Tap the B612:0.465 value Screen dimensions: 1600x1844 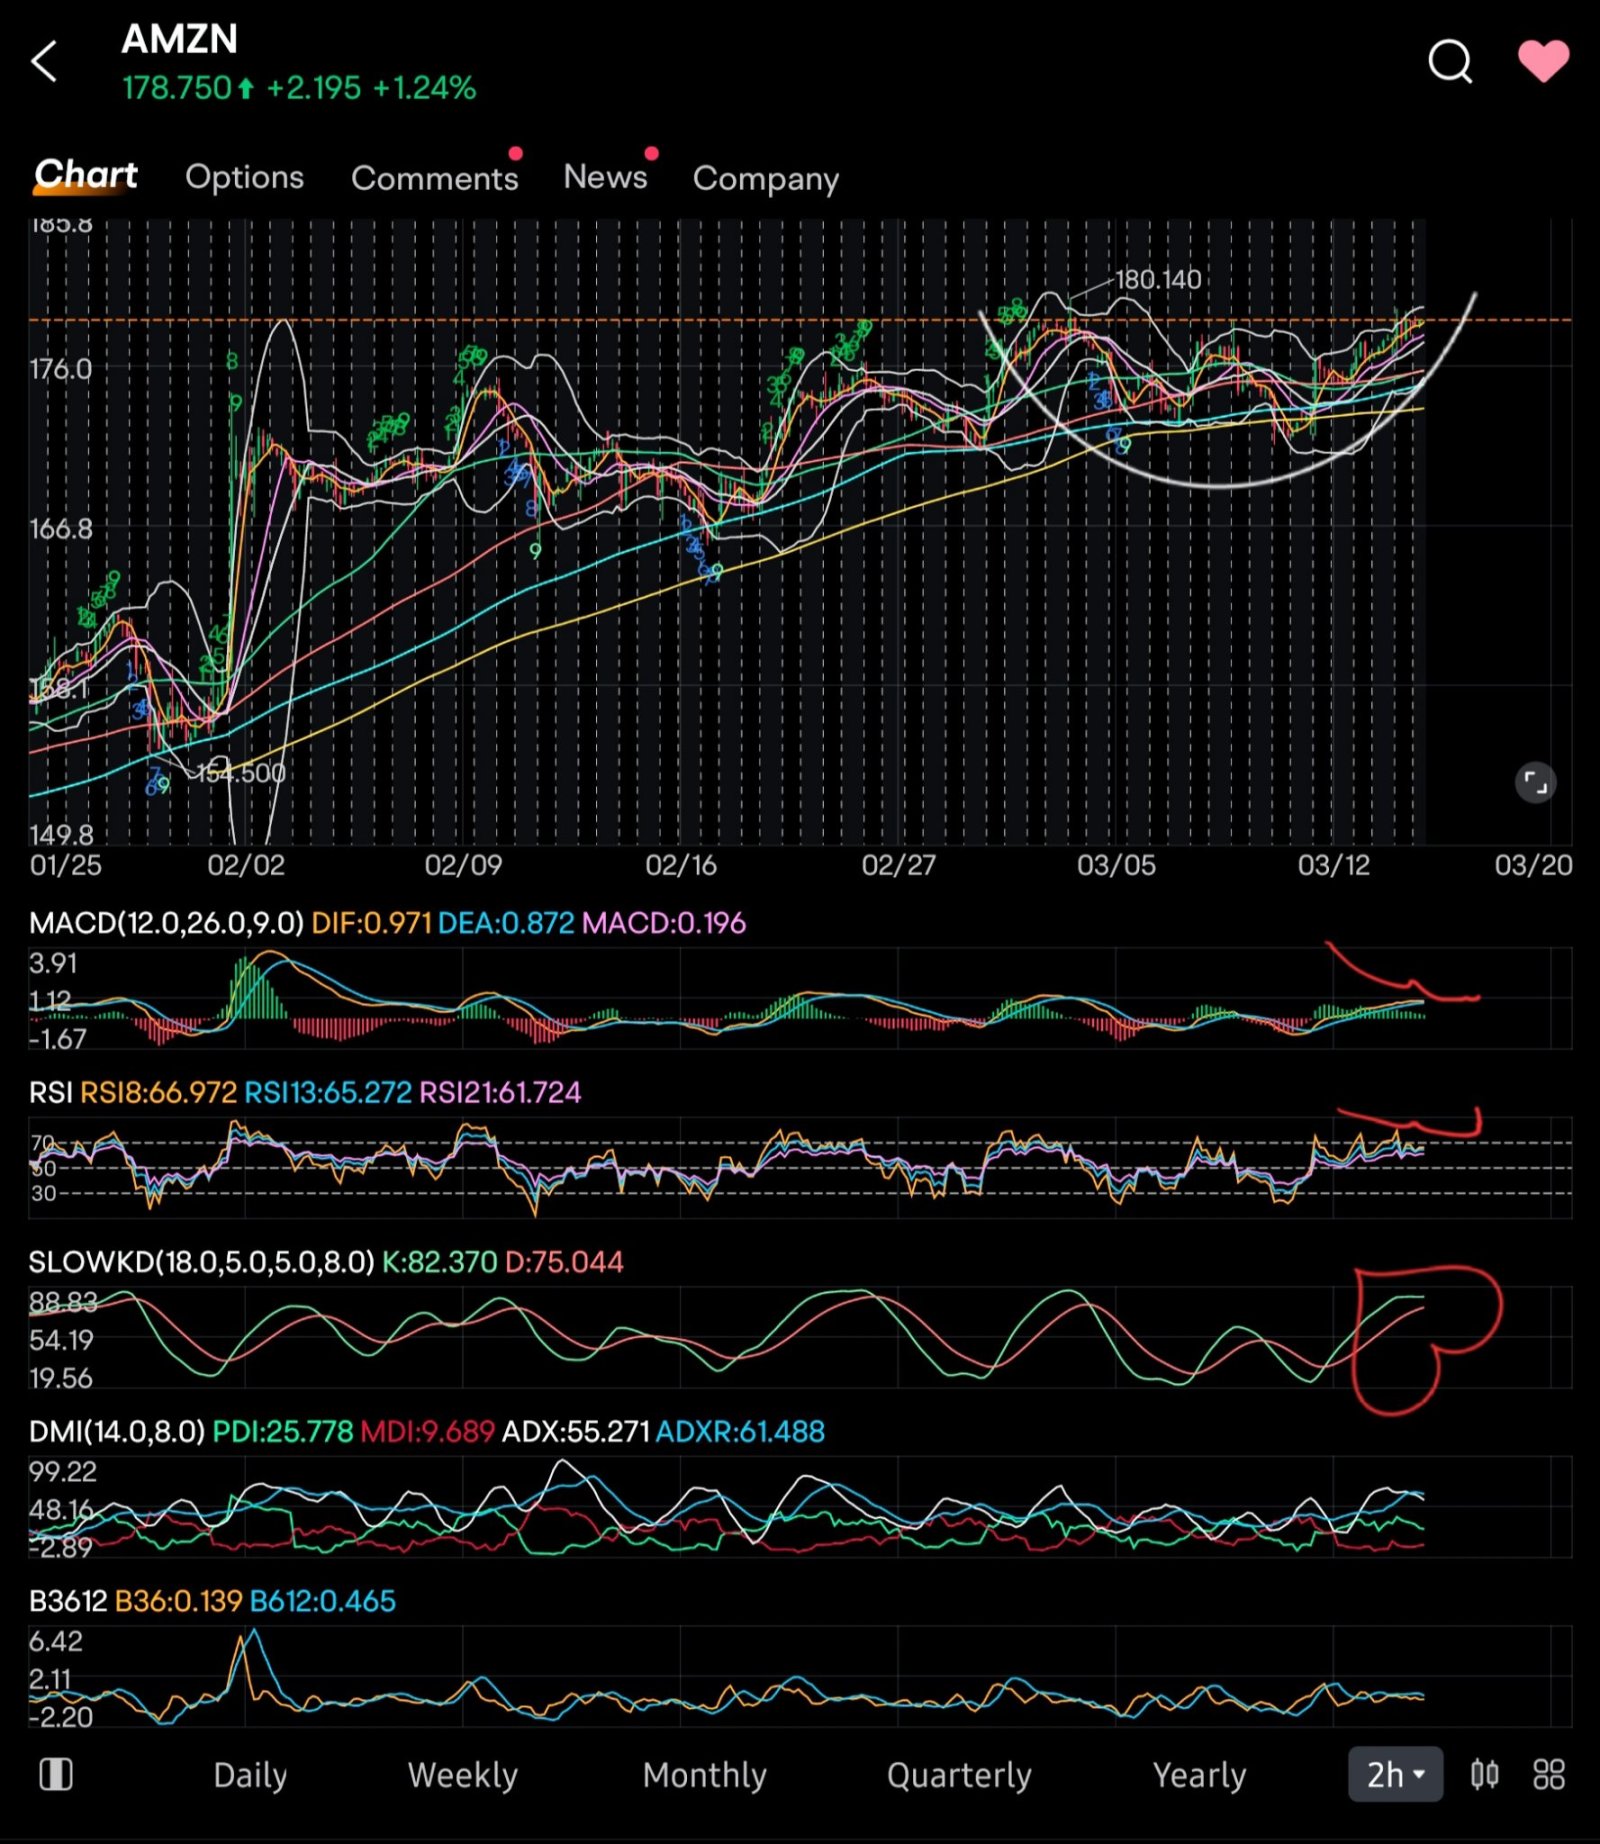pos(322,1601)
